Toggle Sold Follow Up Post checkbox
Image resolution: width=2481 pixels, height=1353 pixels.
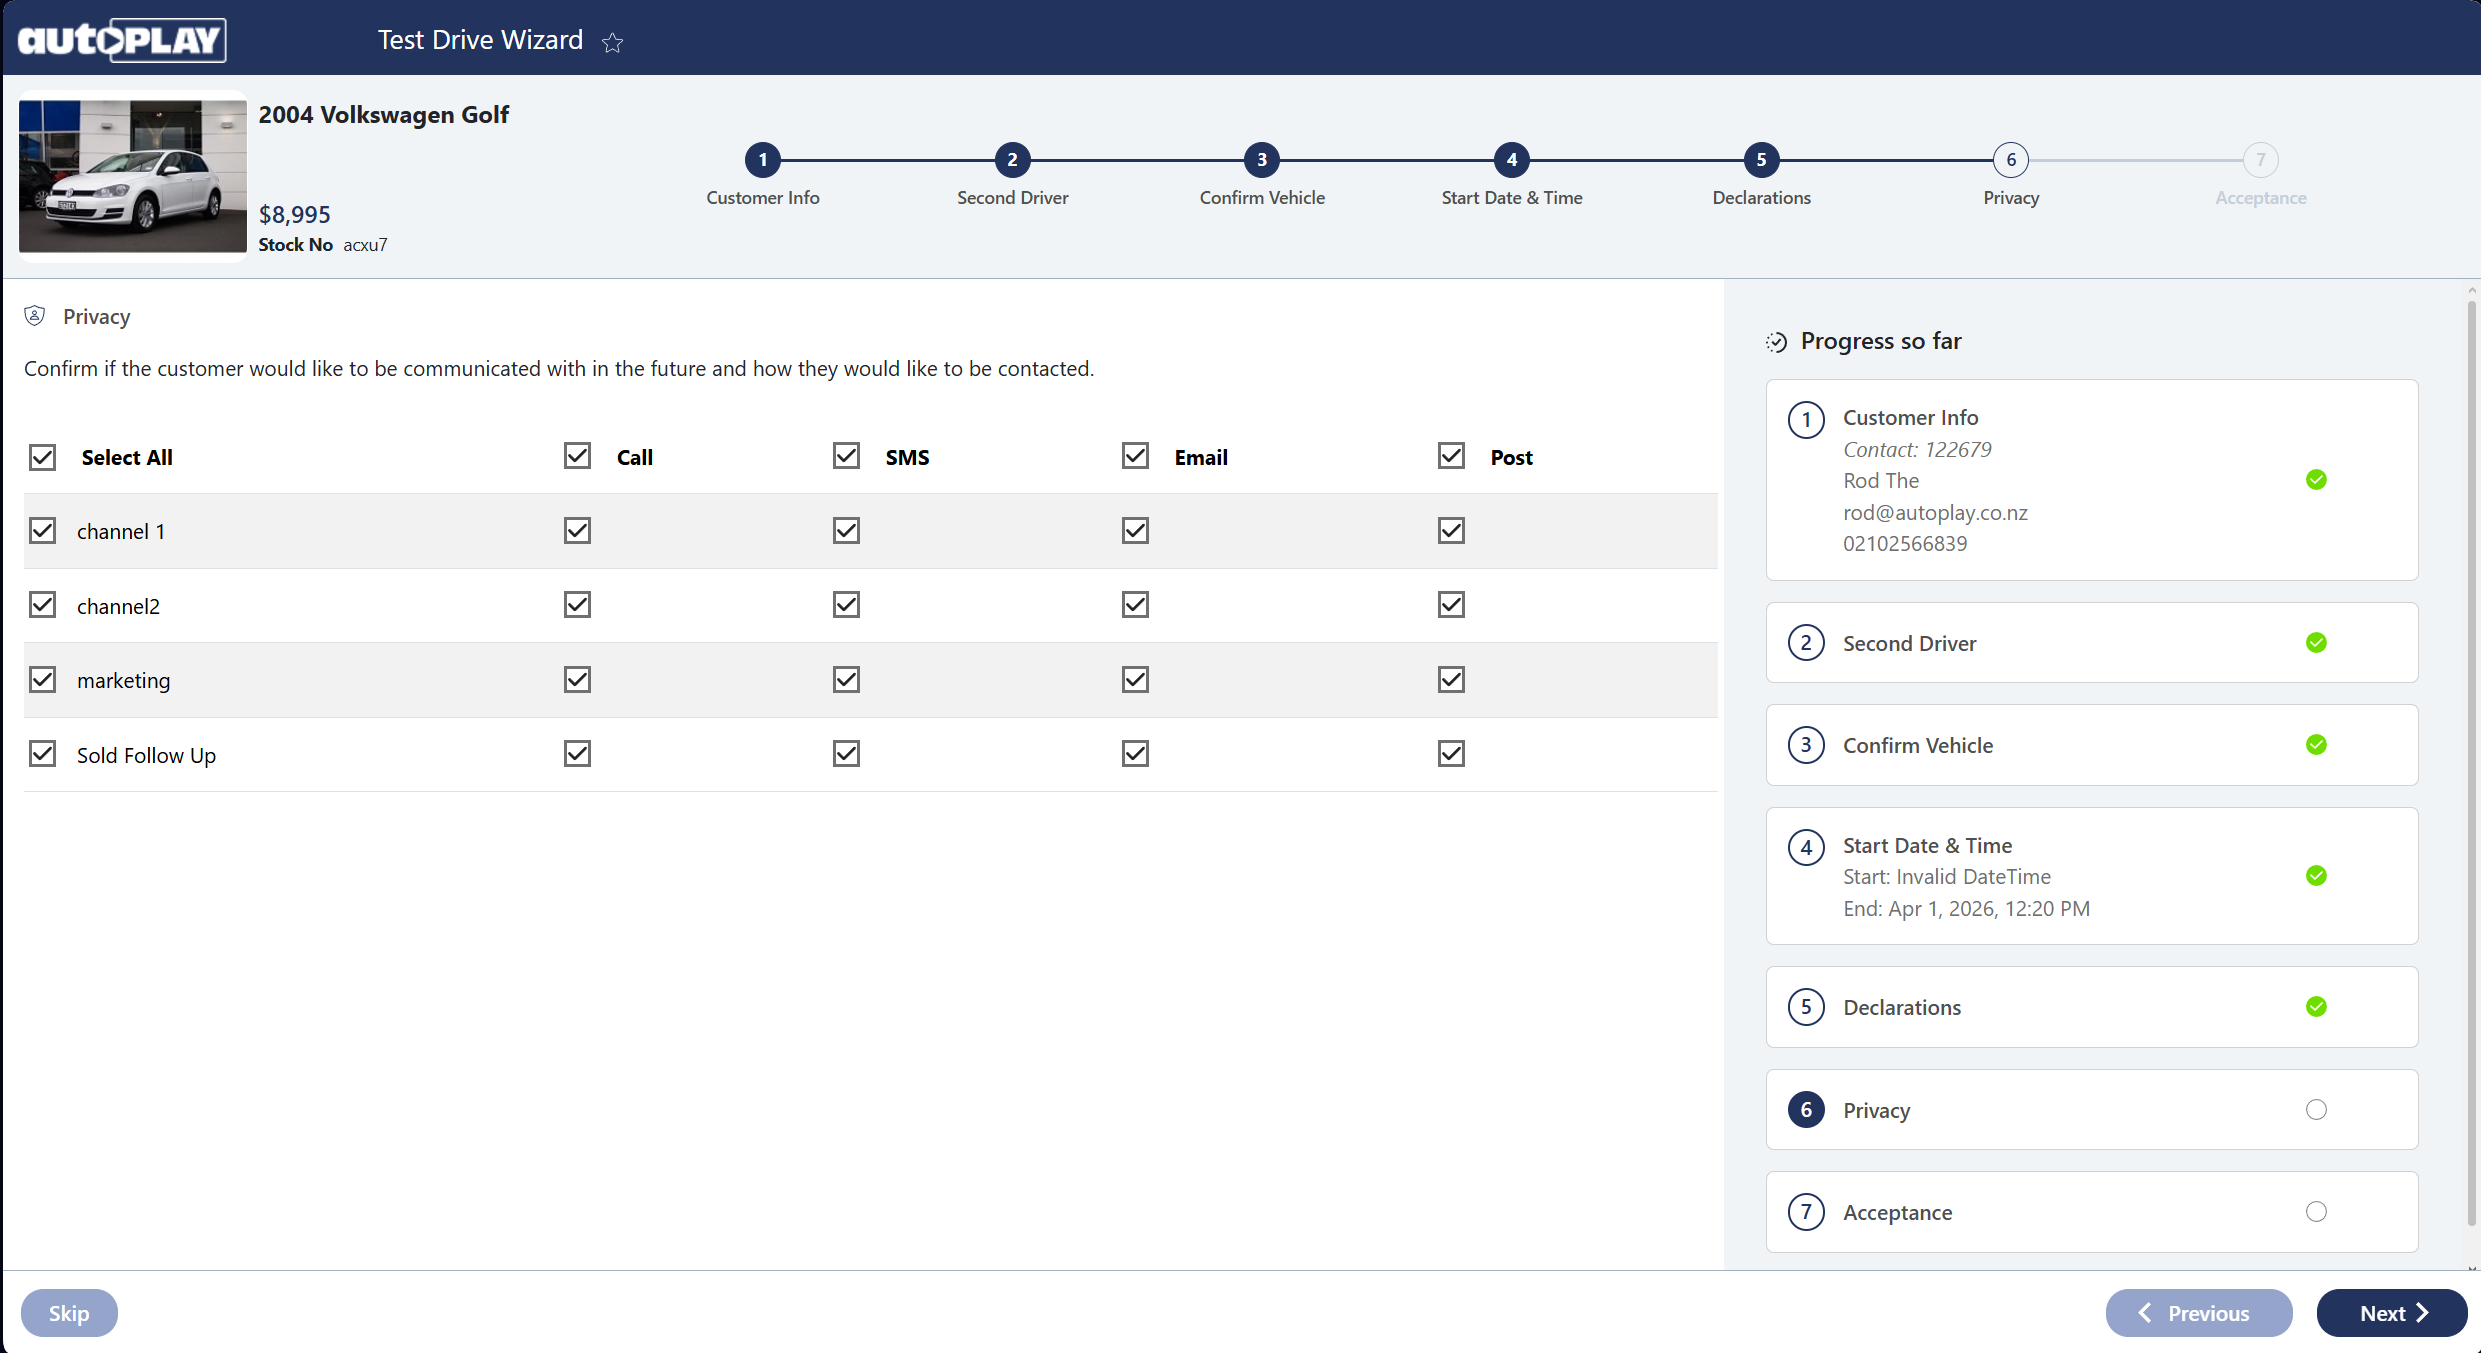click(x=1451, y=754)
